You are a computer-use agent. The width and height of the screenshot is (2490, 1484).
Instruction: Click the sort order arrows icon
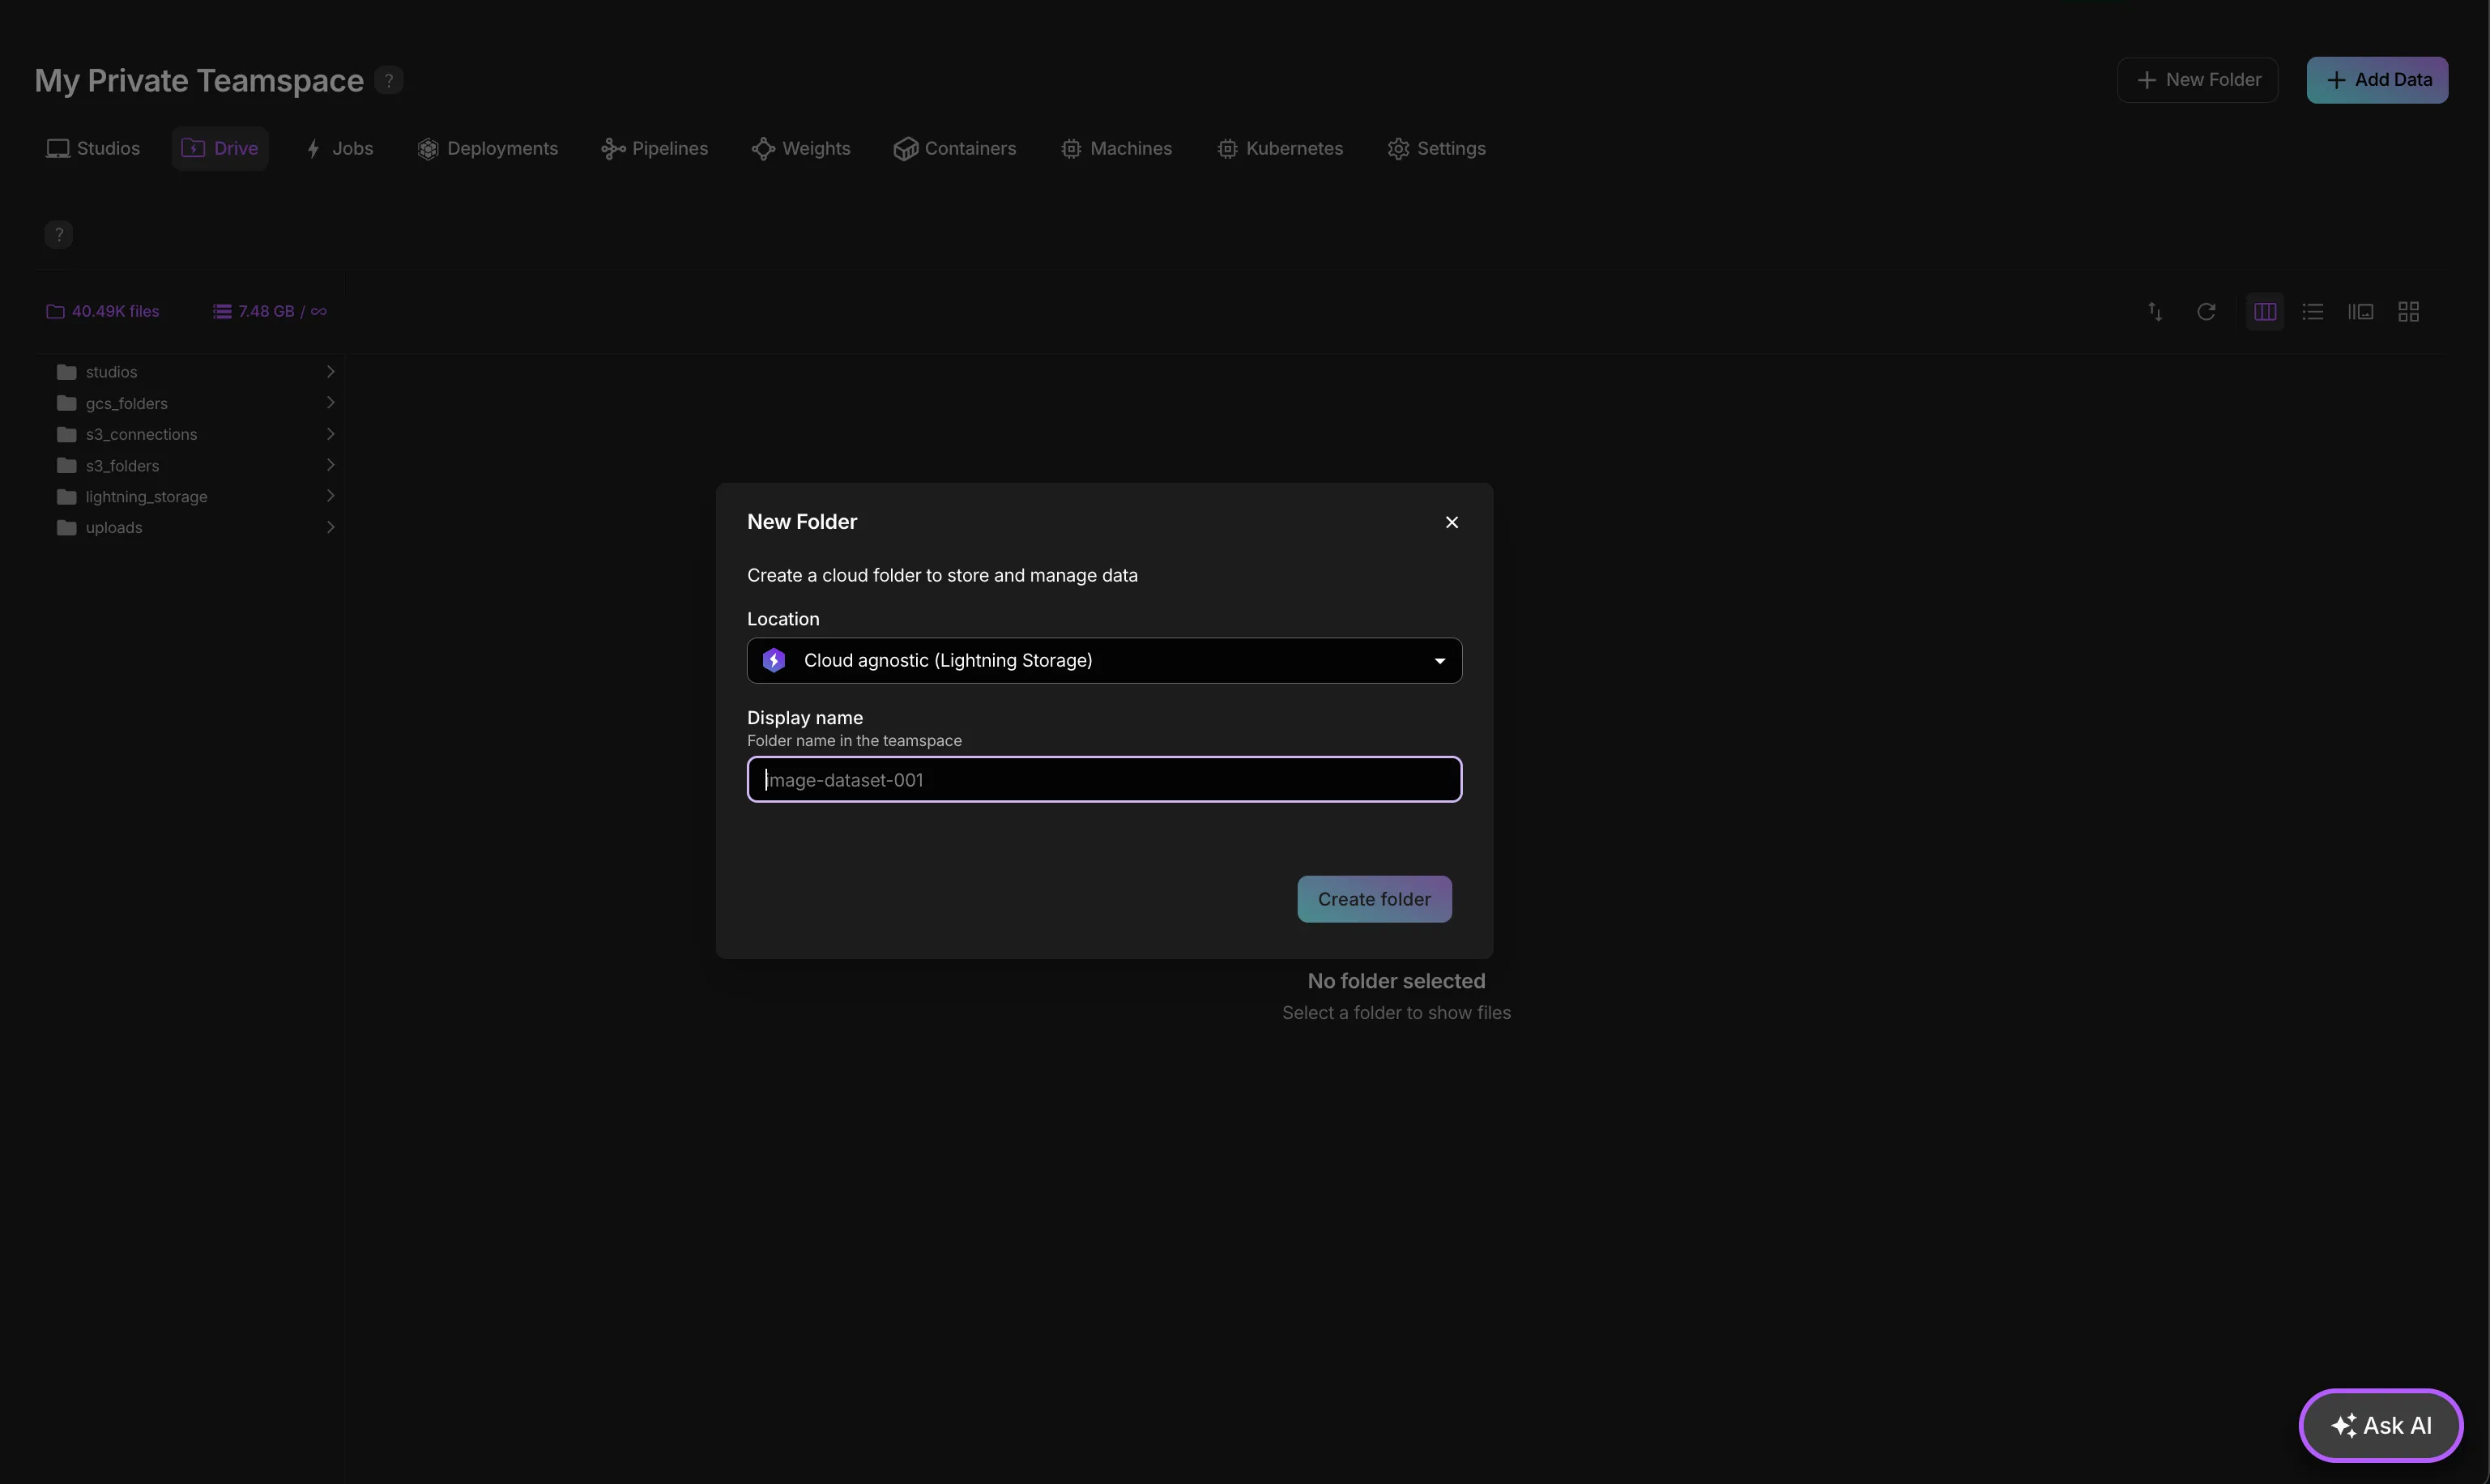point(2155,312)
